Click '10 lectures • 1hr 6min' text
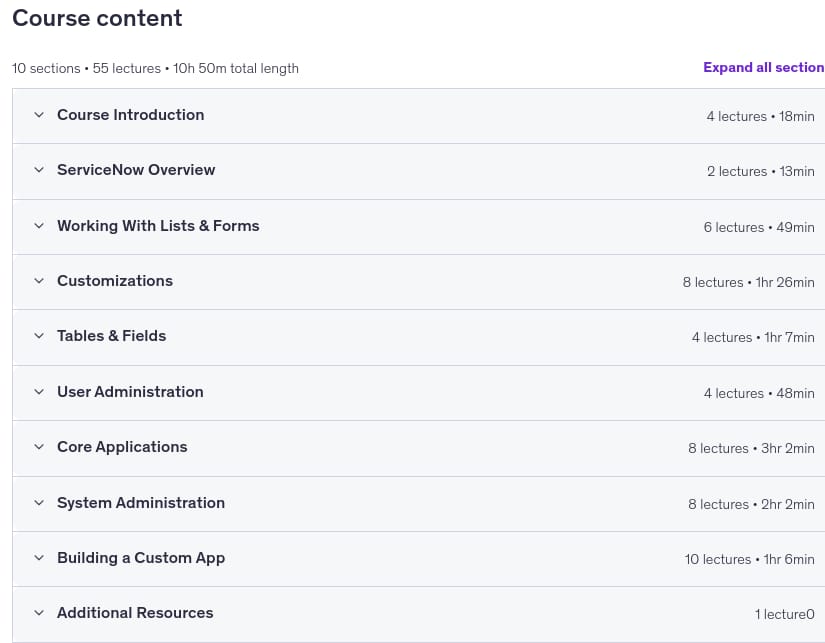This screenshot has height=643, width=825. pyautogui.click(x=749, y=559)
